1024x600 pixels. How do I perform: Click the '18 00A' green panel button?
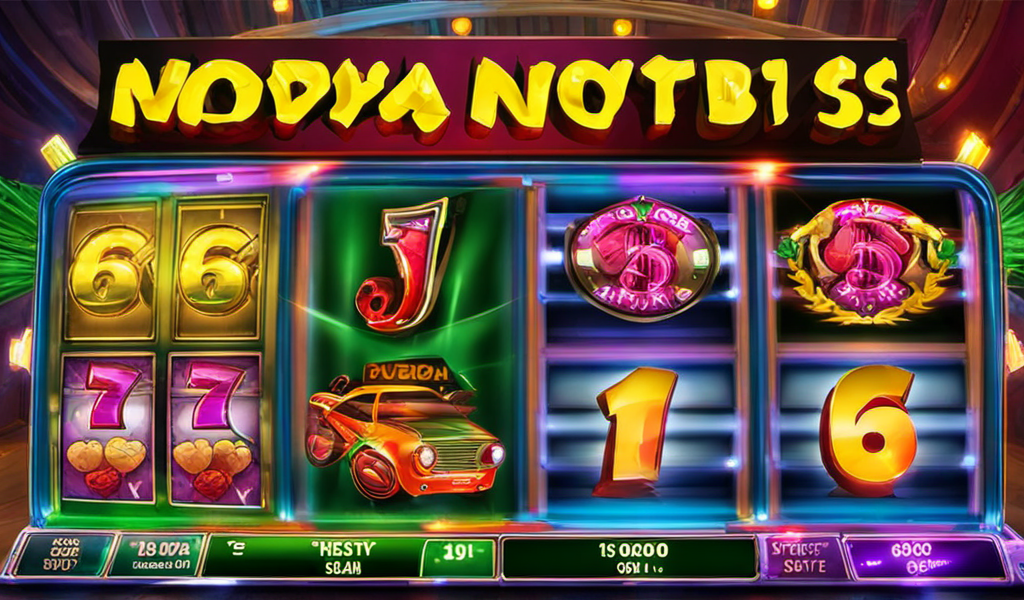[x=157, y=556]
